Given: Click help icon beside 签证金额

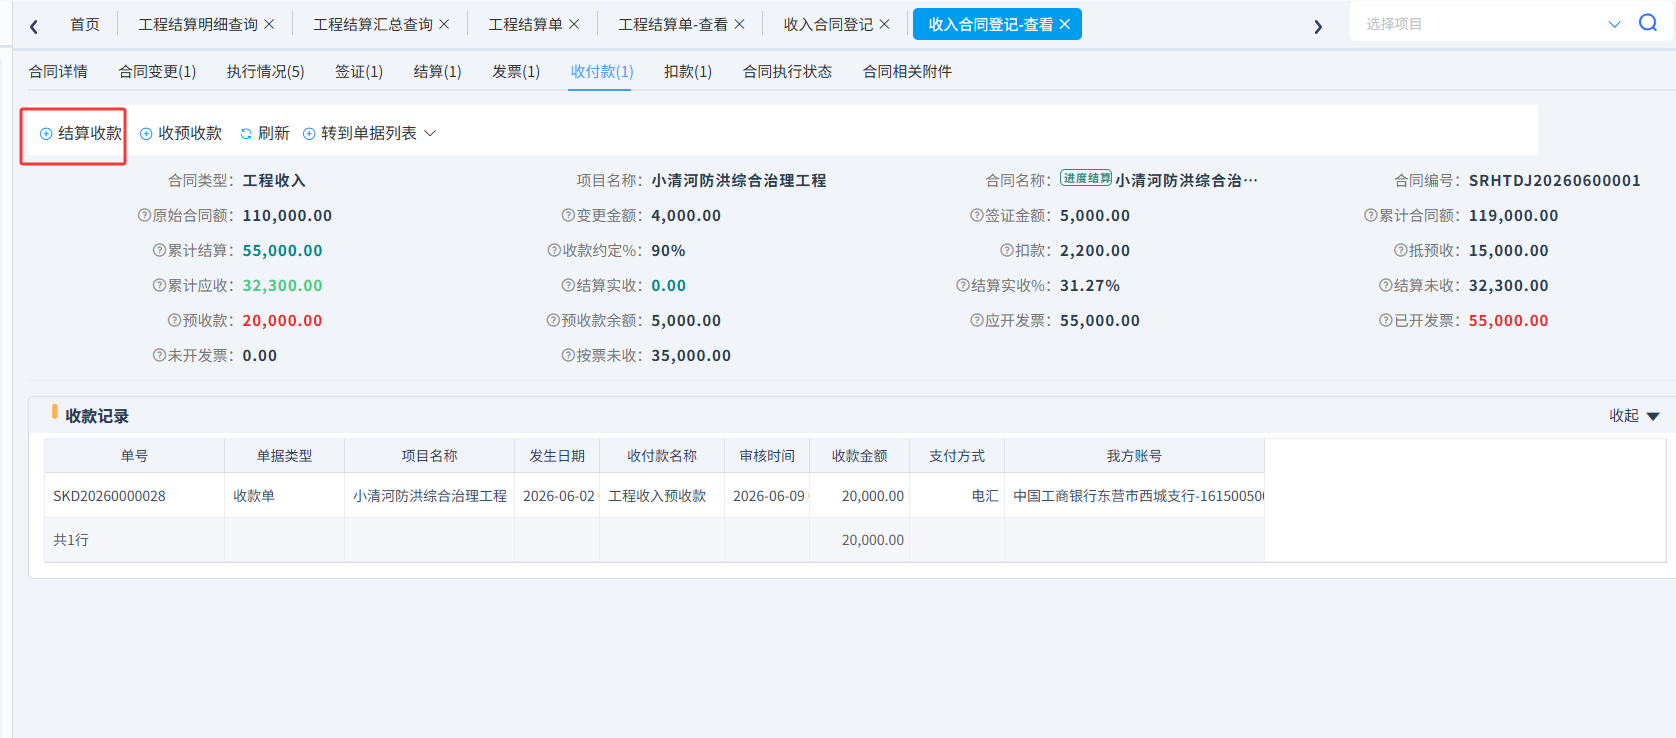Looking at the screenshot, I should tap(977, 215).
